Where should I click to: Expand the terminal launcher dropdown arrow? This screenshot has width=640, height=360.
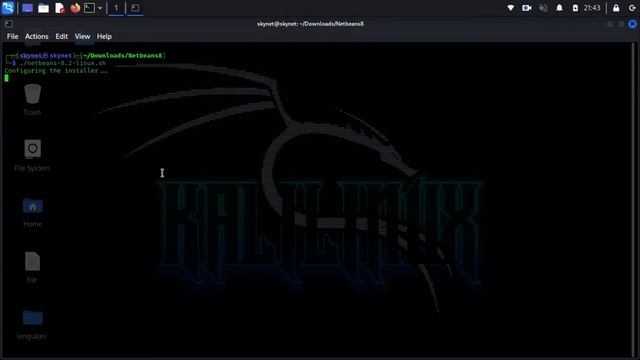click(100, 8)
